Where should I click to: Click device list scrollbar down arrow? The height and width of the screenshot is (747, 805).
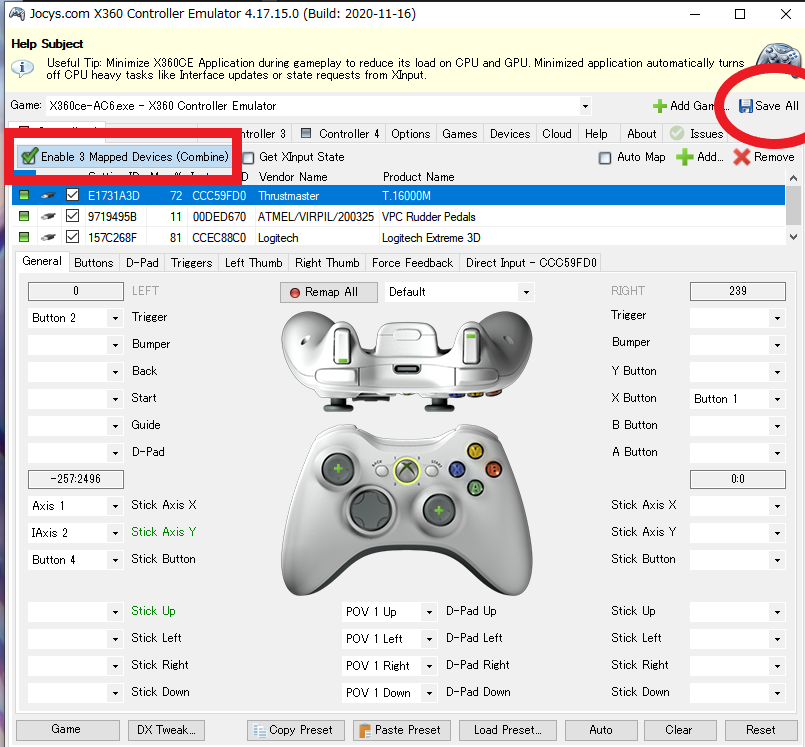[x=793, y=237]
